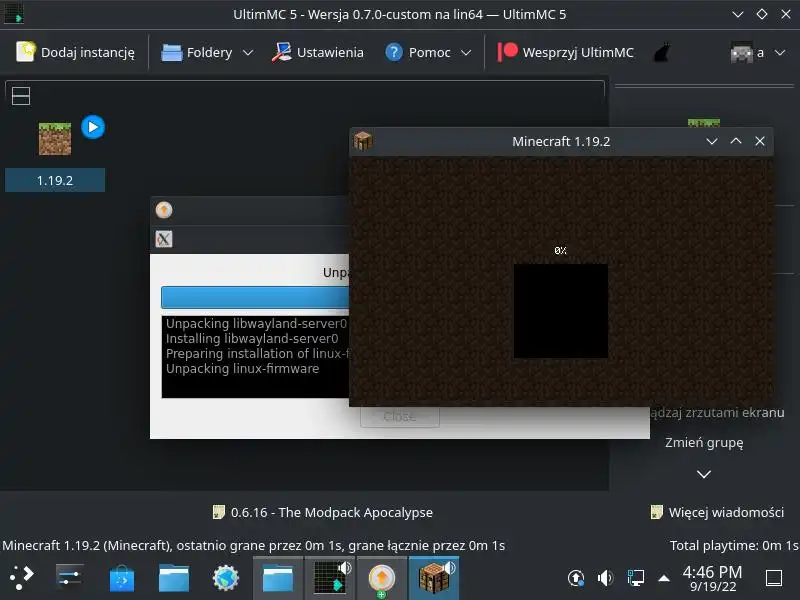Open the Pomoc help menu
The width and height of the screenshot is (800, 600).
(428, 52)
